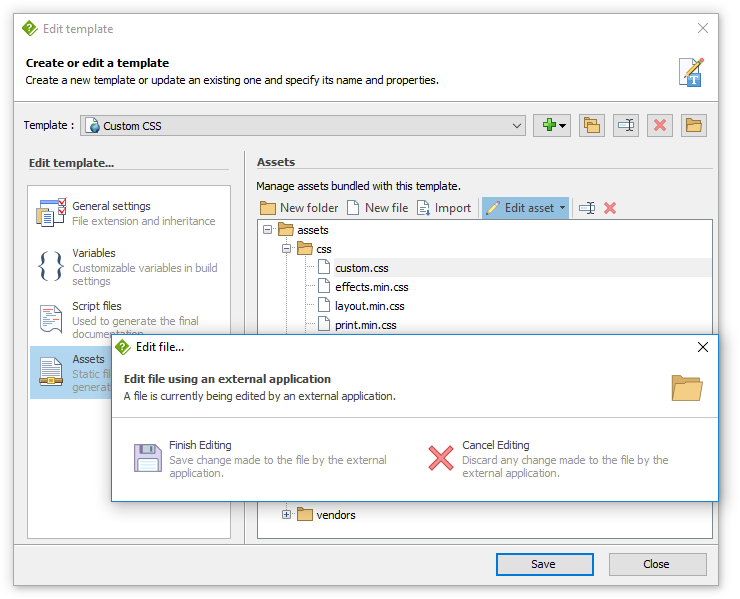
Task: Click the file icon beside layout.min.css
Action: pos(324,305)
